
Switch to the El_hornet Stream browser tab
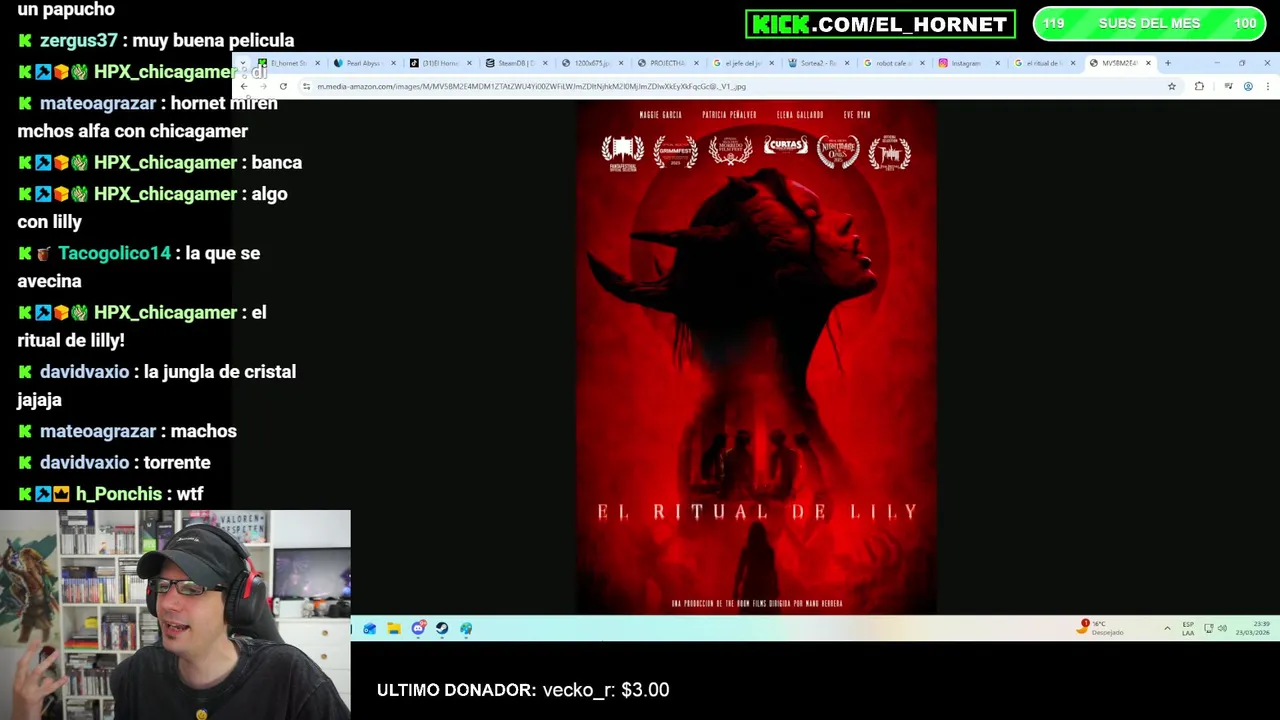[x=288, y=63]
